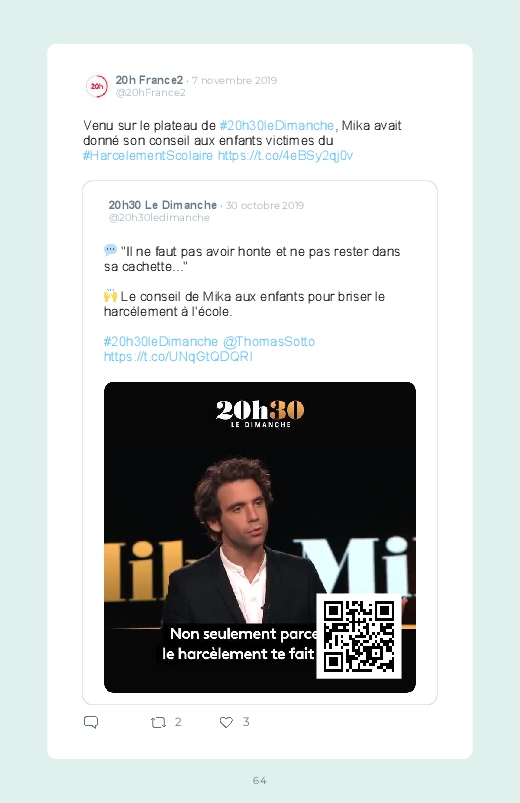Click the reply speech bubble icon
520x803 pixels.
click(x=91, y=722)
